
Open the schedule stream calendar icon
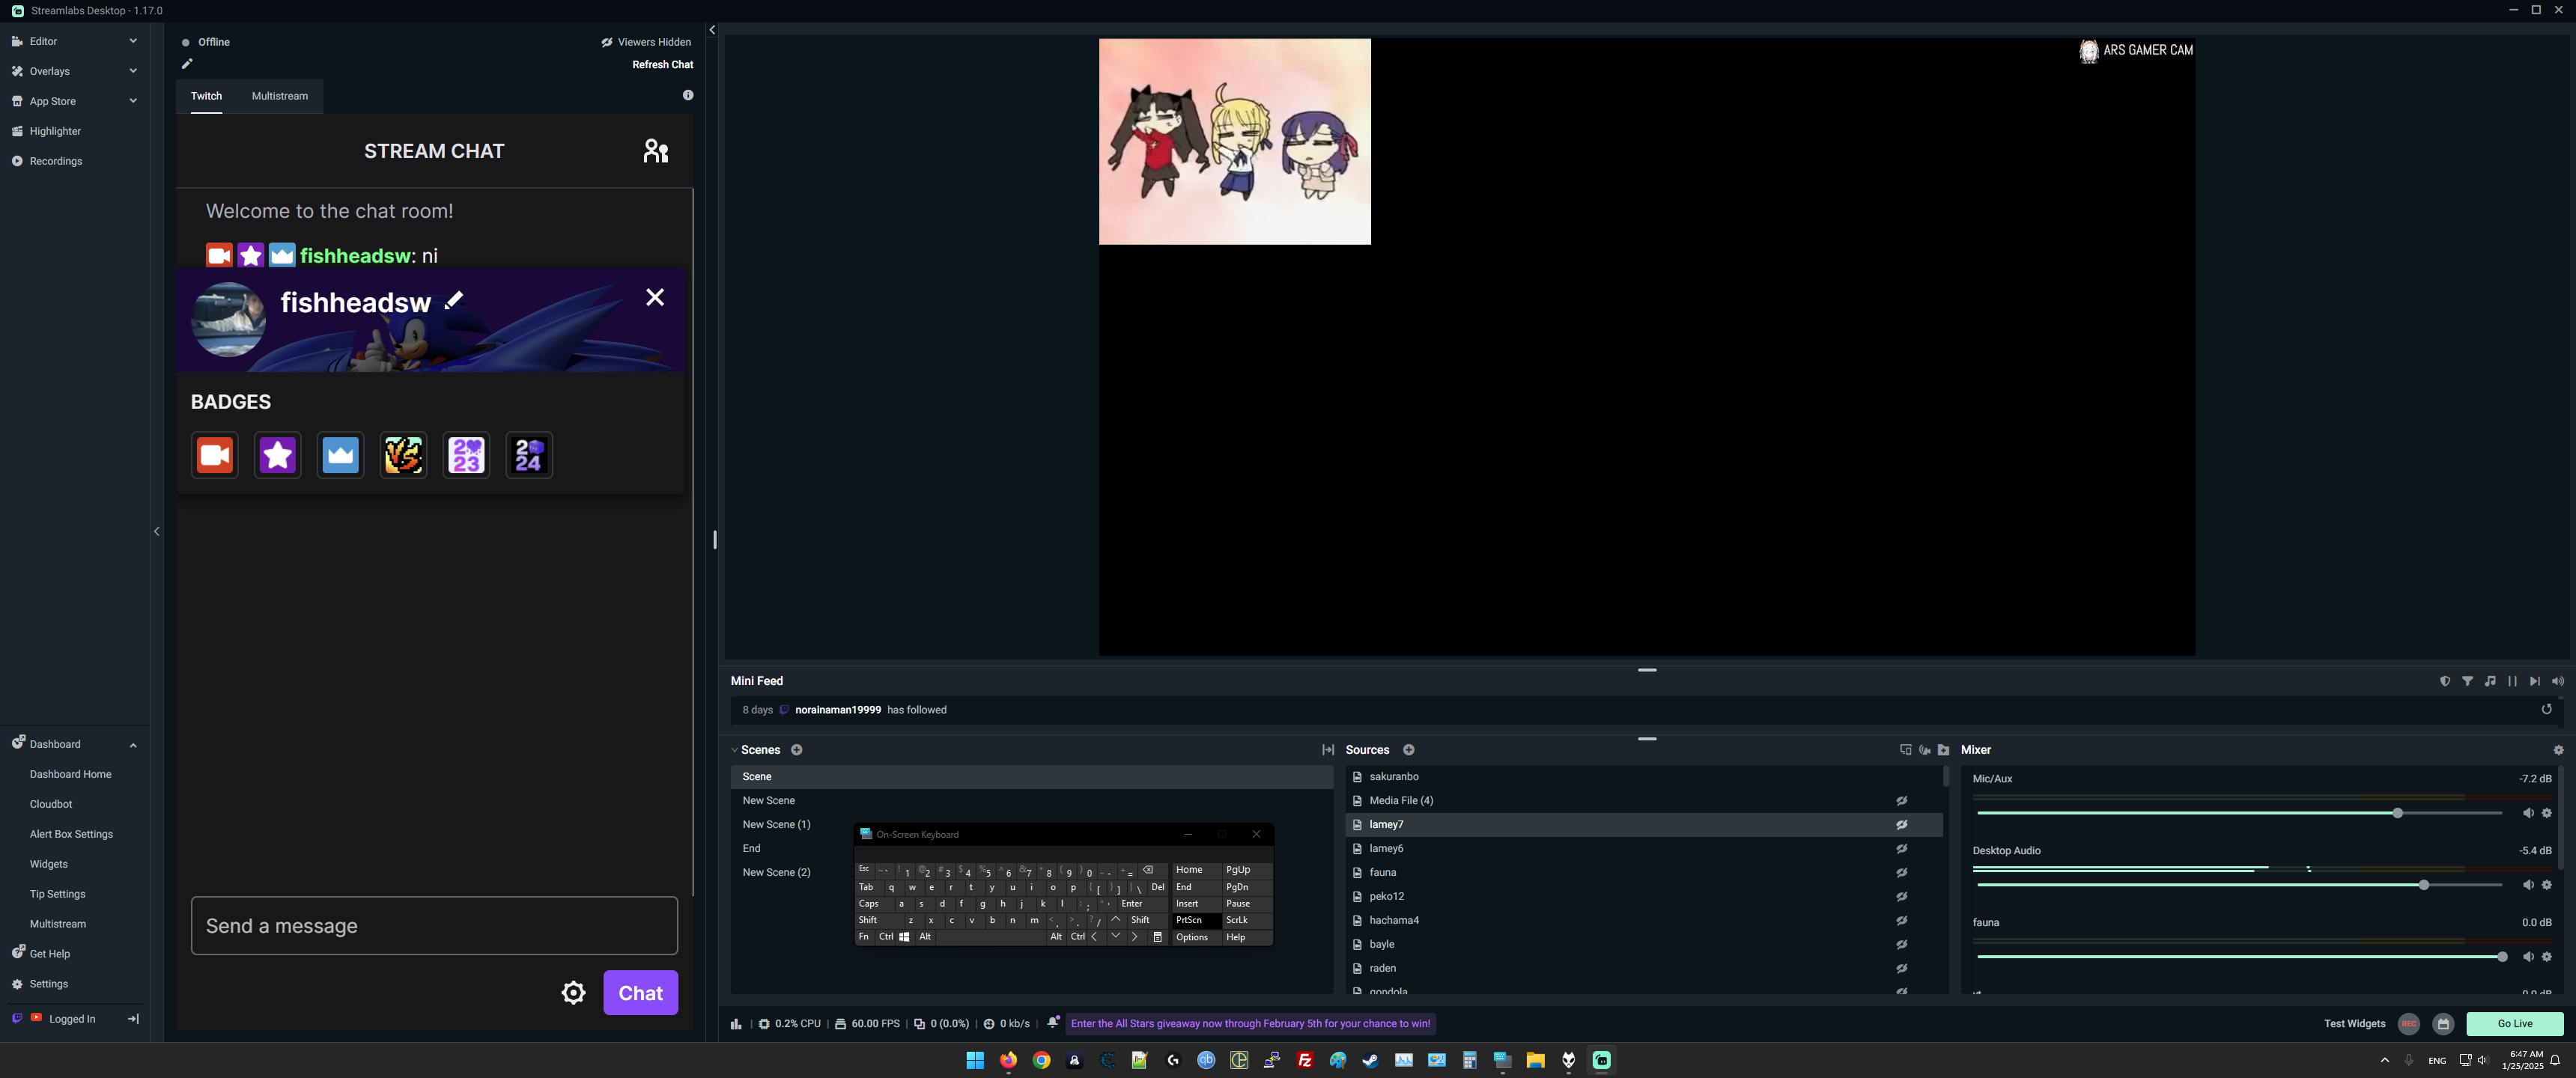(x=2443, y=1024)
